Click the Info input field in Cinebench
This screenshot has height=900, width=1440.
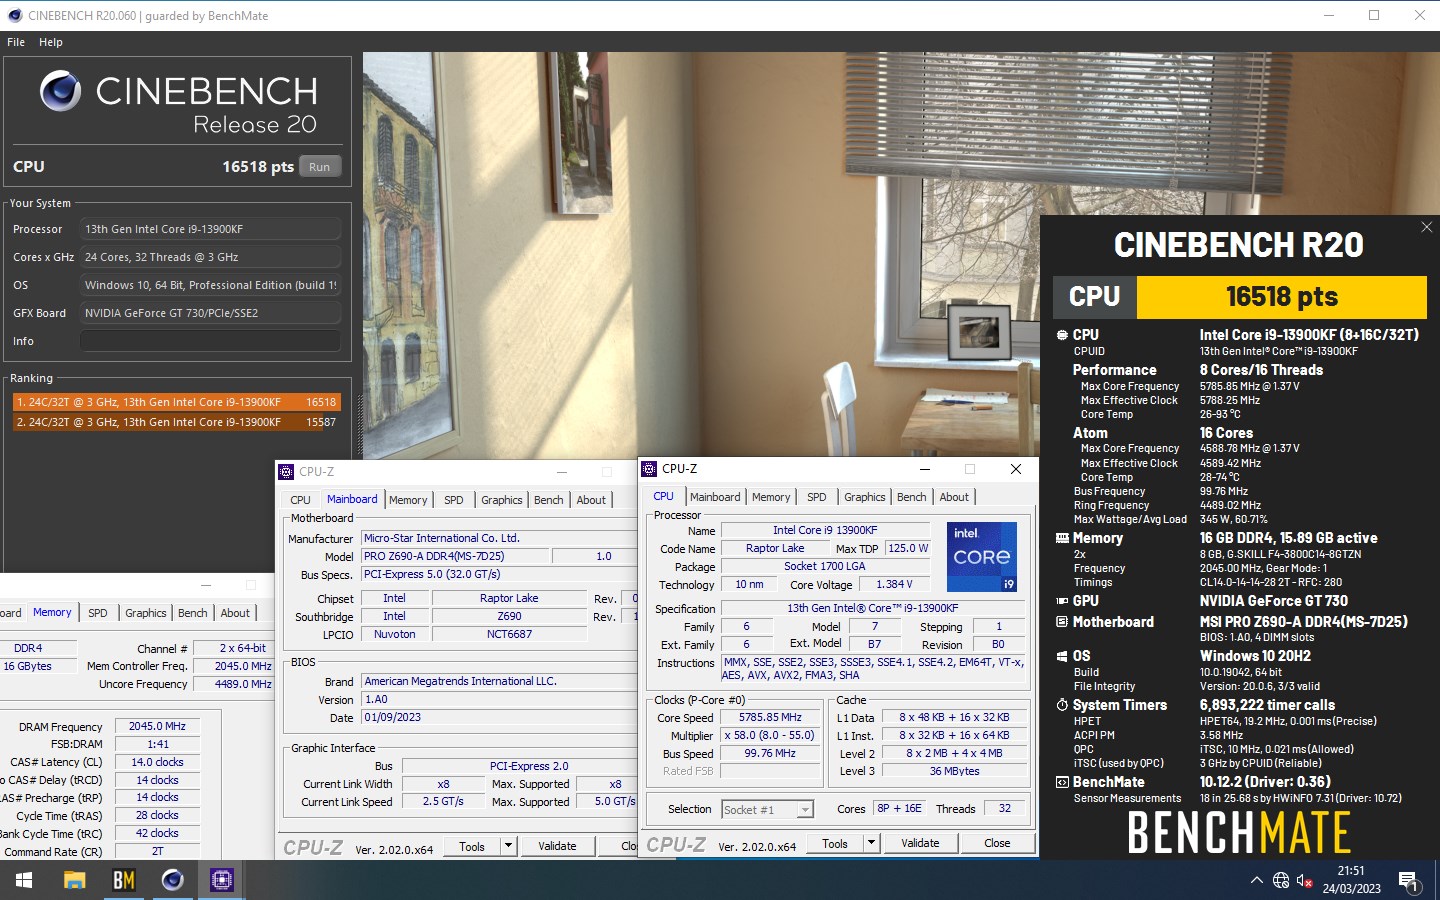point(210,341)
